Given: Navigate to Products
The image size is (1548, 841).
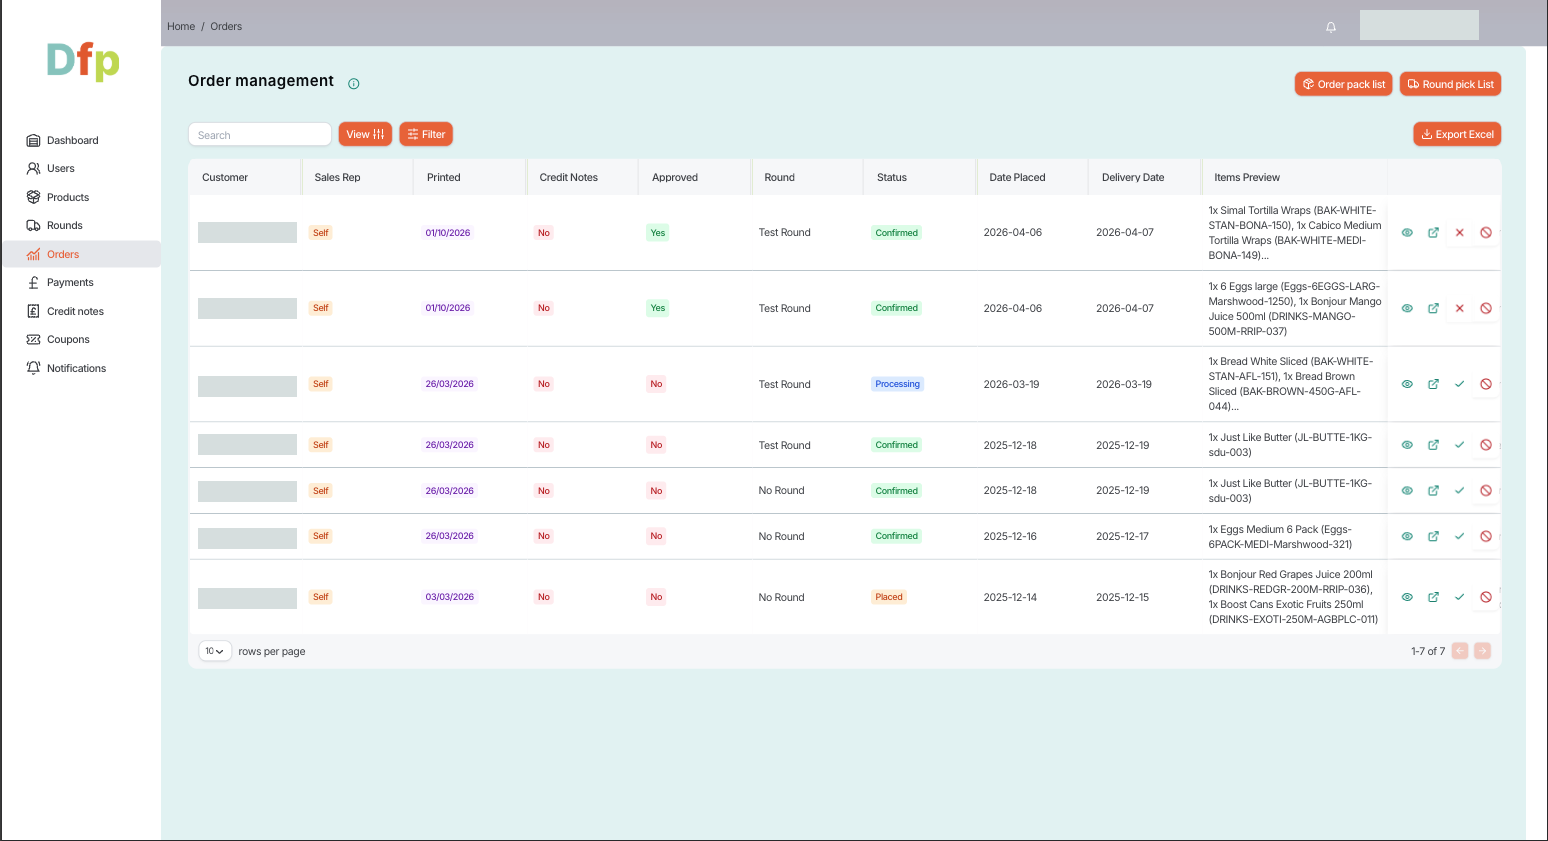Looking at the screenshot, I should coord(80,197).
